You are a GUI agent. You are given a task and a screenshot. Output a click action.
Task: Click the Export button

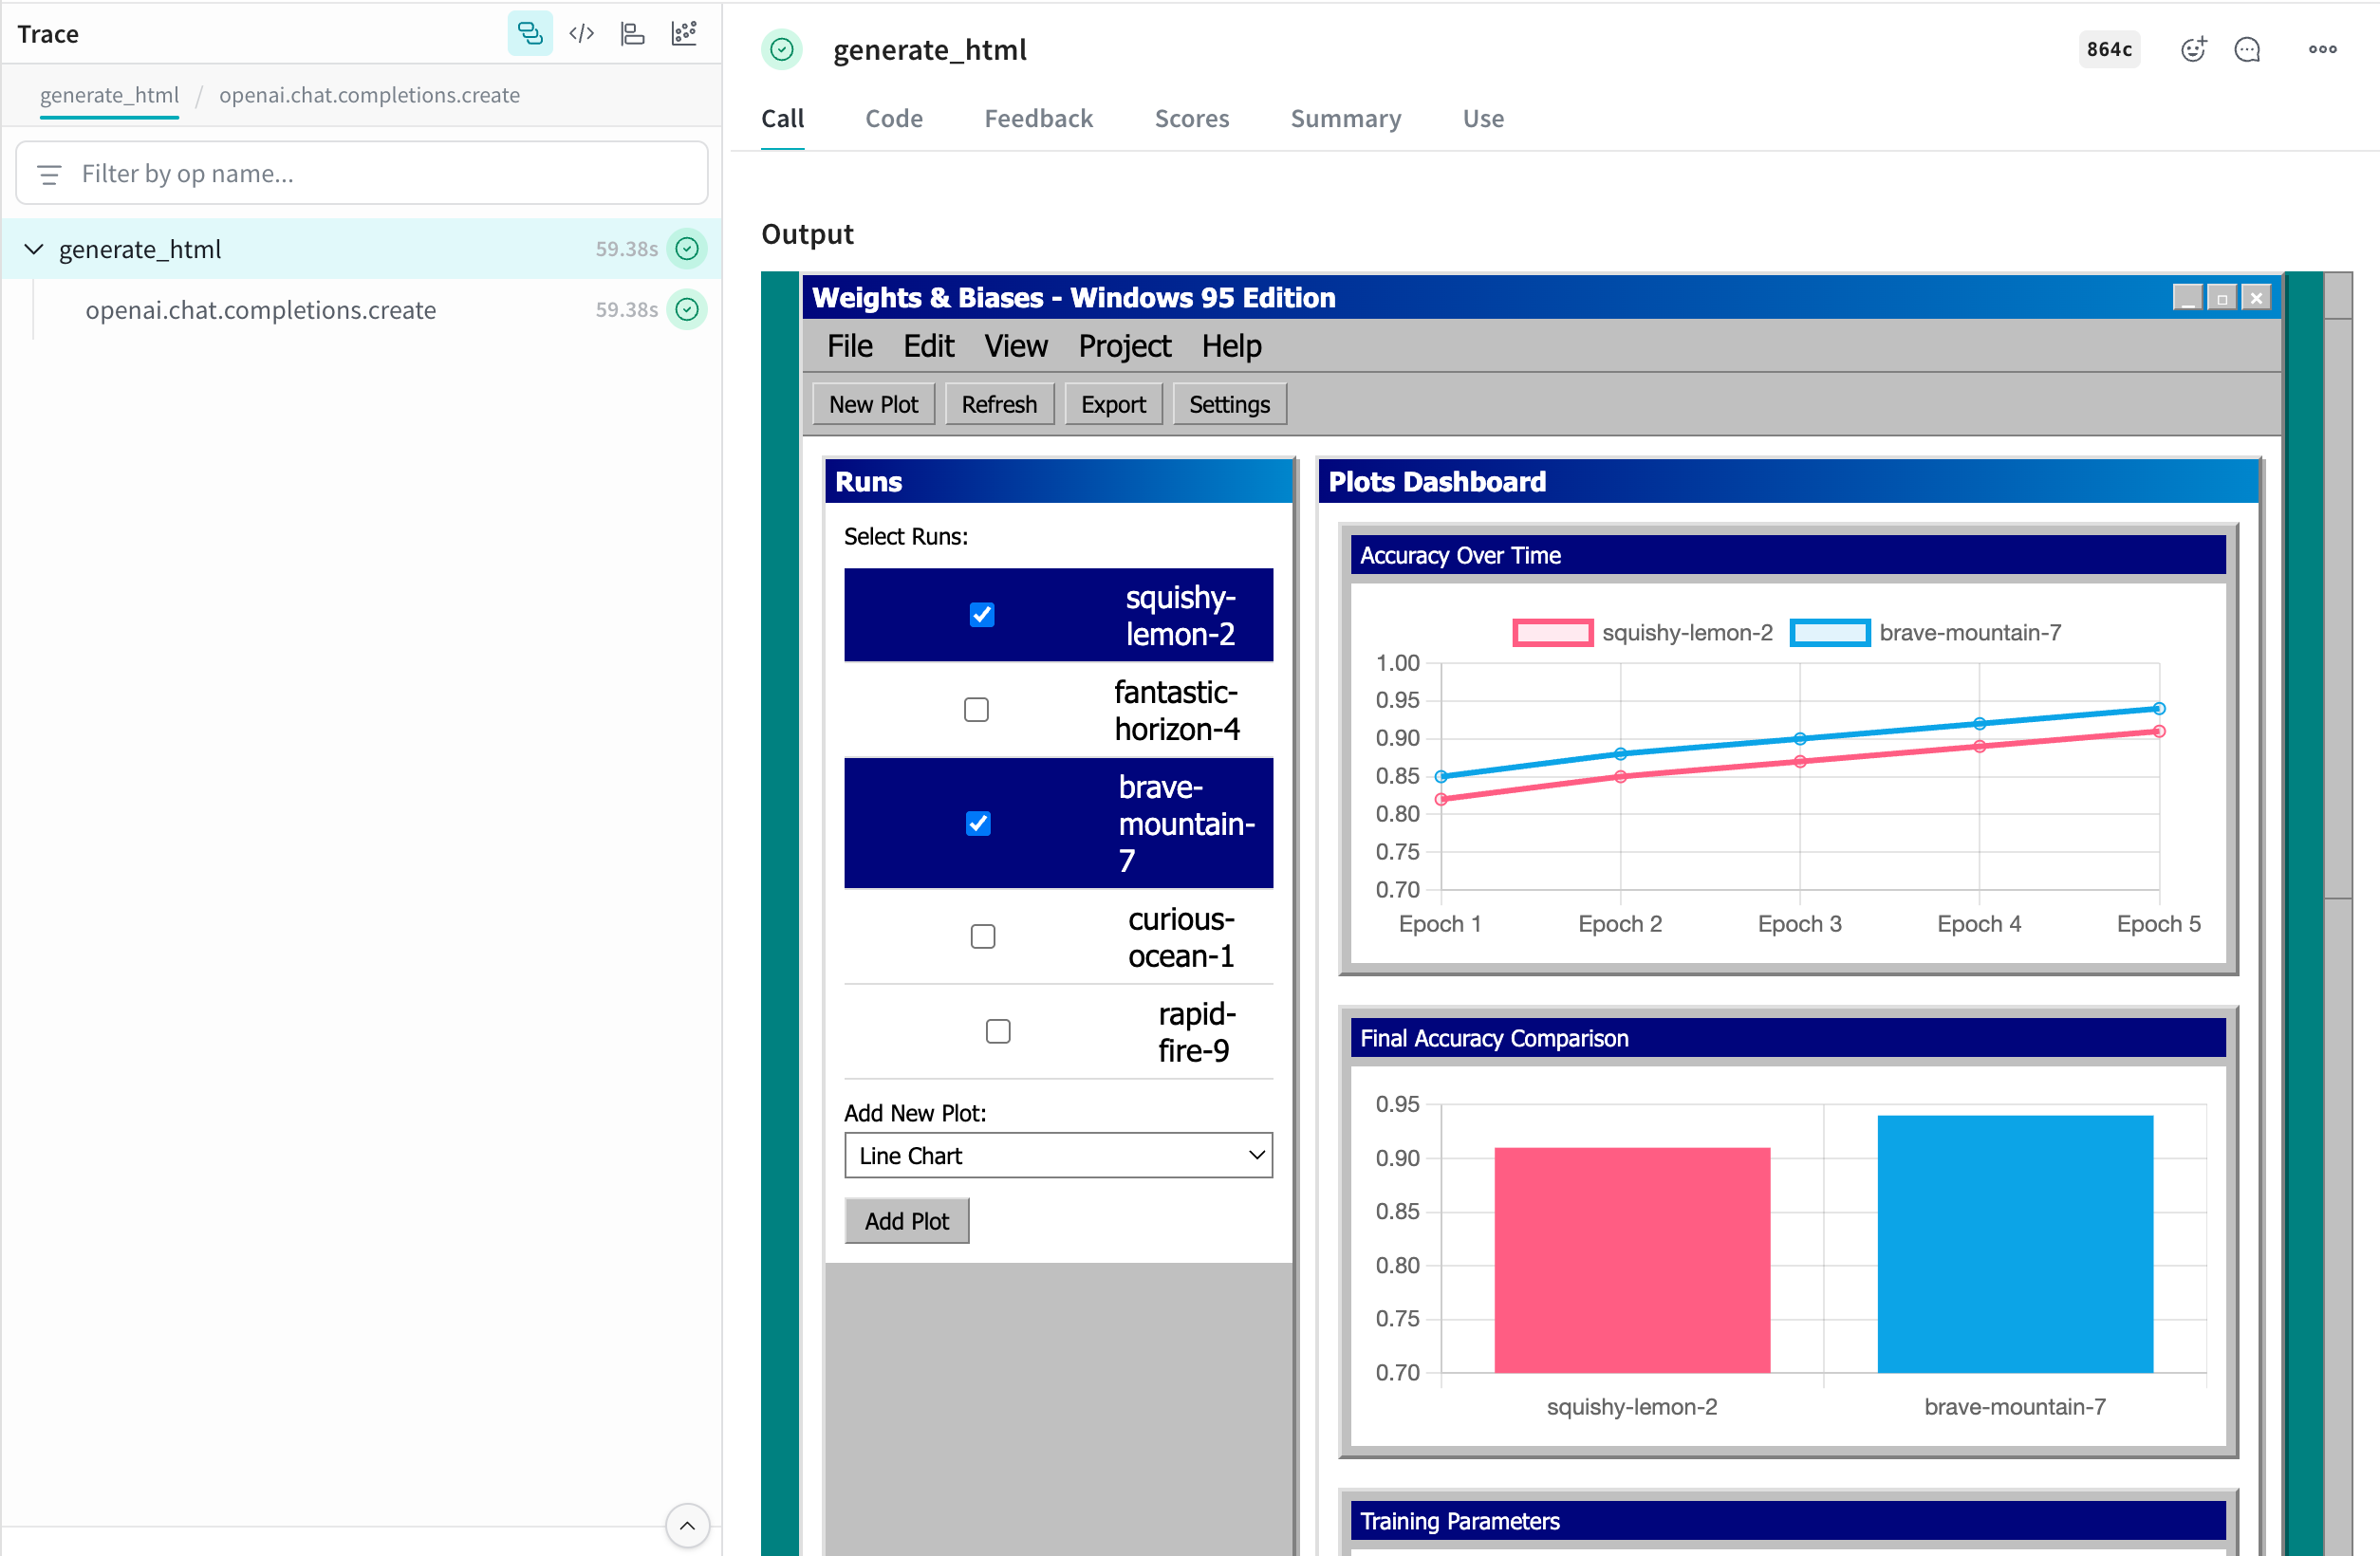(x=1113, y=404)
